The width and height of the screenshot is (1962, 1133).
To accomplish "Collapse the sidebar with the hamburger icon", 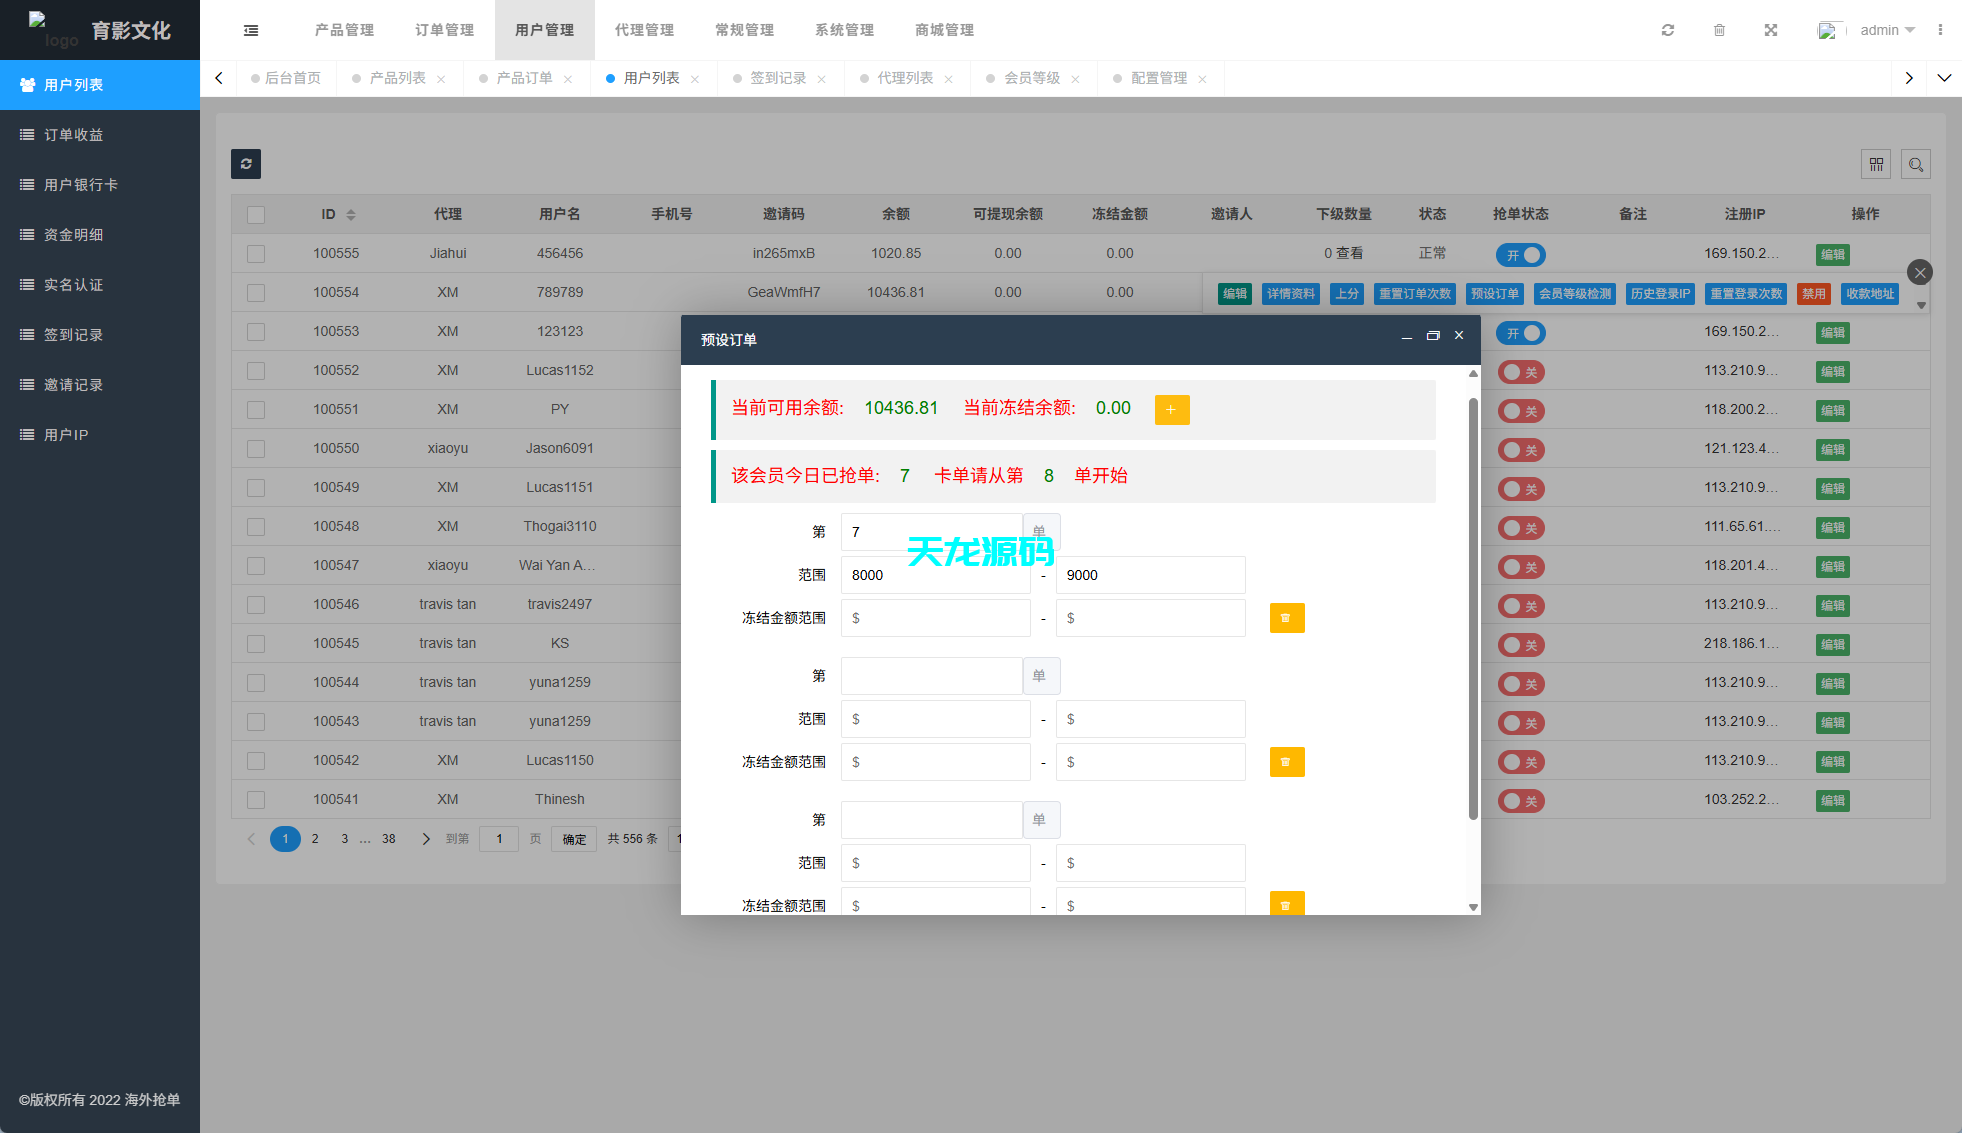I will 250,30.
